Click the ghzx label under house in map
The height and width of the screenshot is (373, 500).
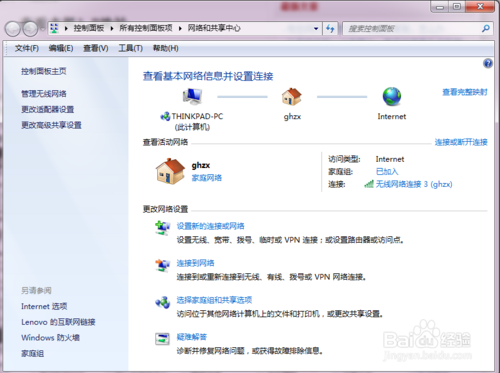[292, 117]
